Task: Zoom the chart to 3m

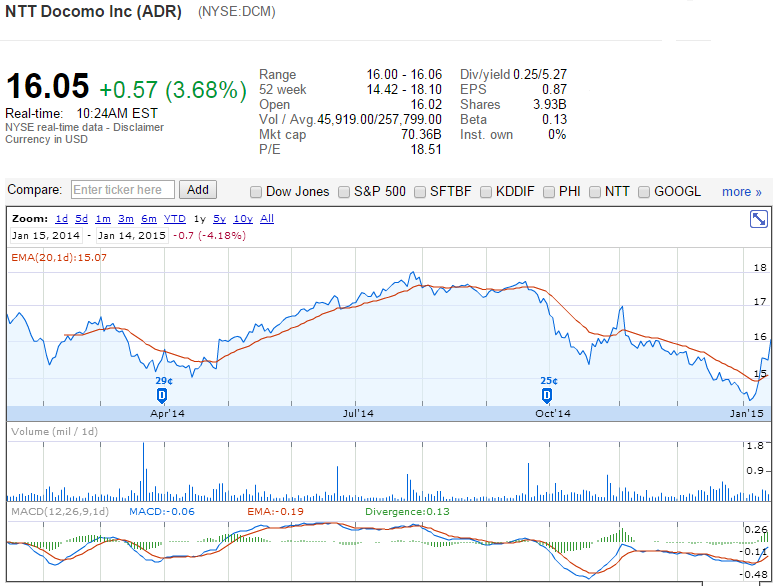Action: 126,218
